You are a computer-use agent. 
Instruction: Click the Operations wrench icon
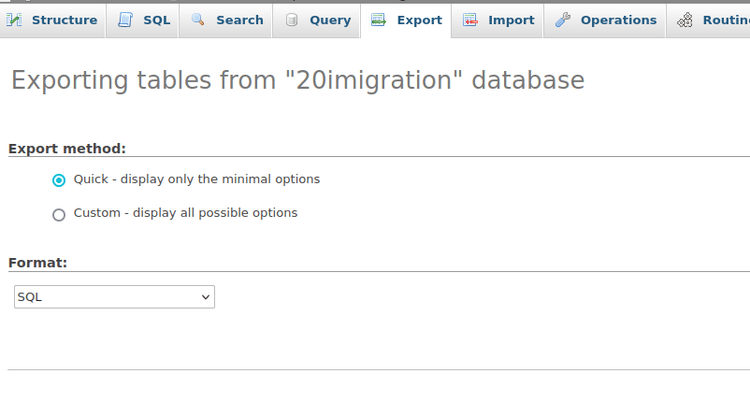pos(562,20)
